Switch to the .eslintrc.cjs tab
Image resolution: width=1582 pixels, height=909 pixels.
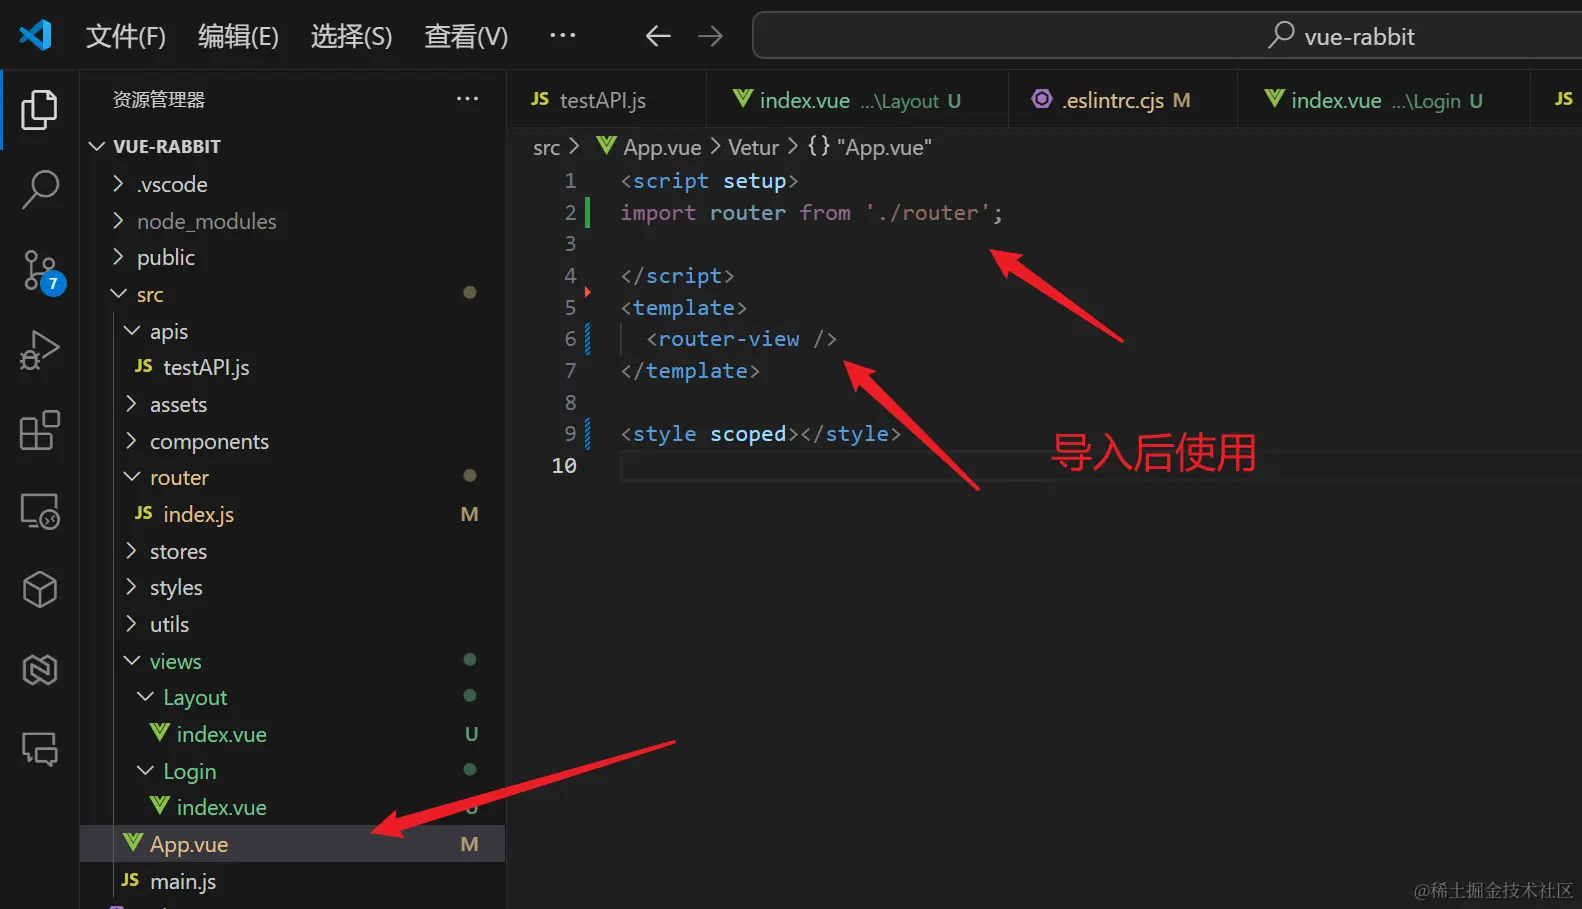(1123, 100)
